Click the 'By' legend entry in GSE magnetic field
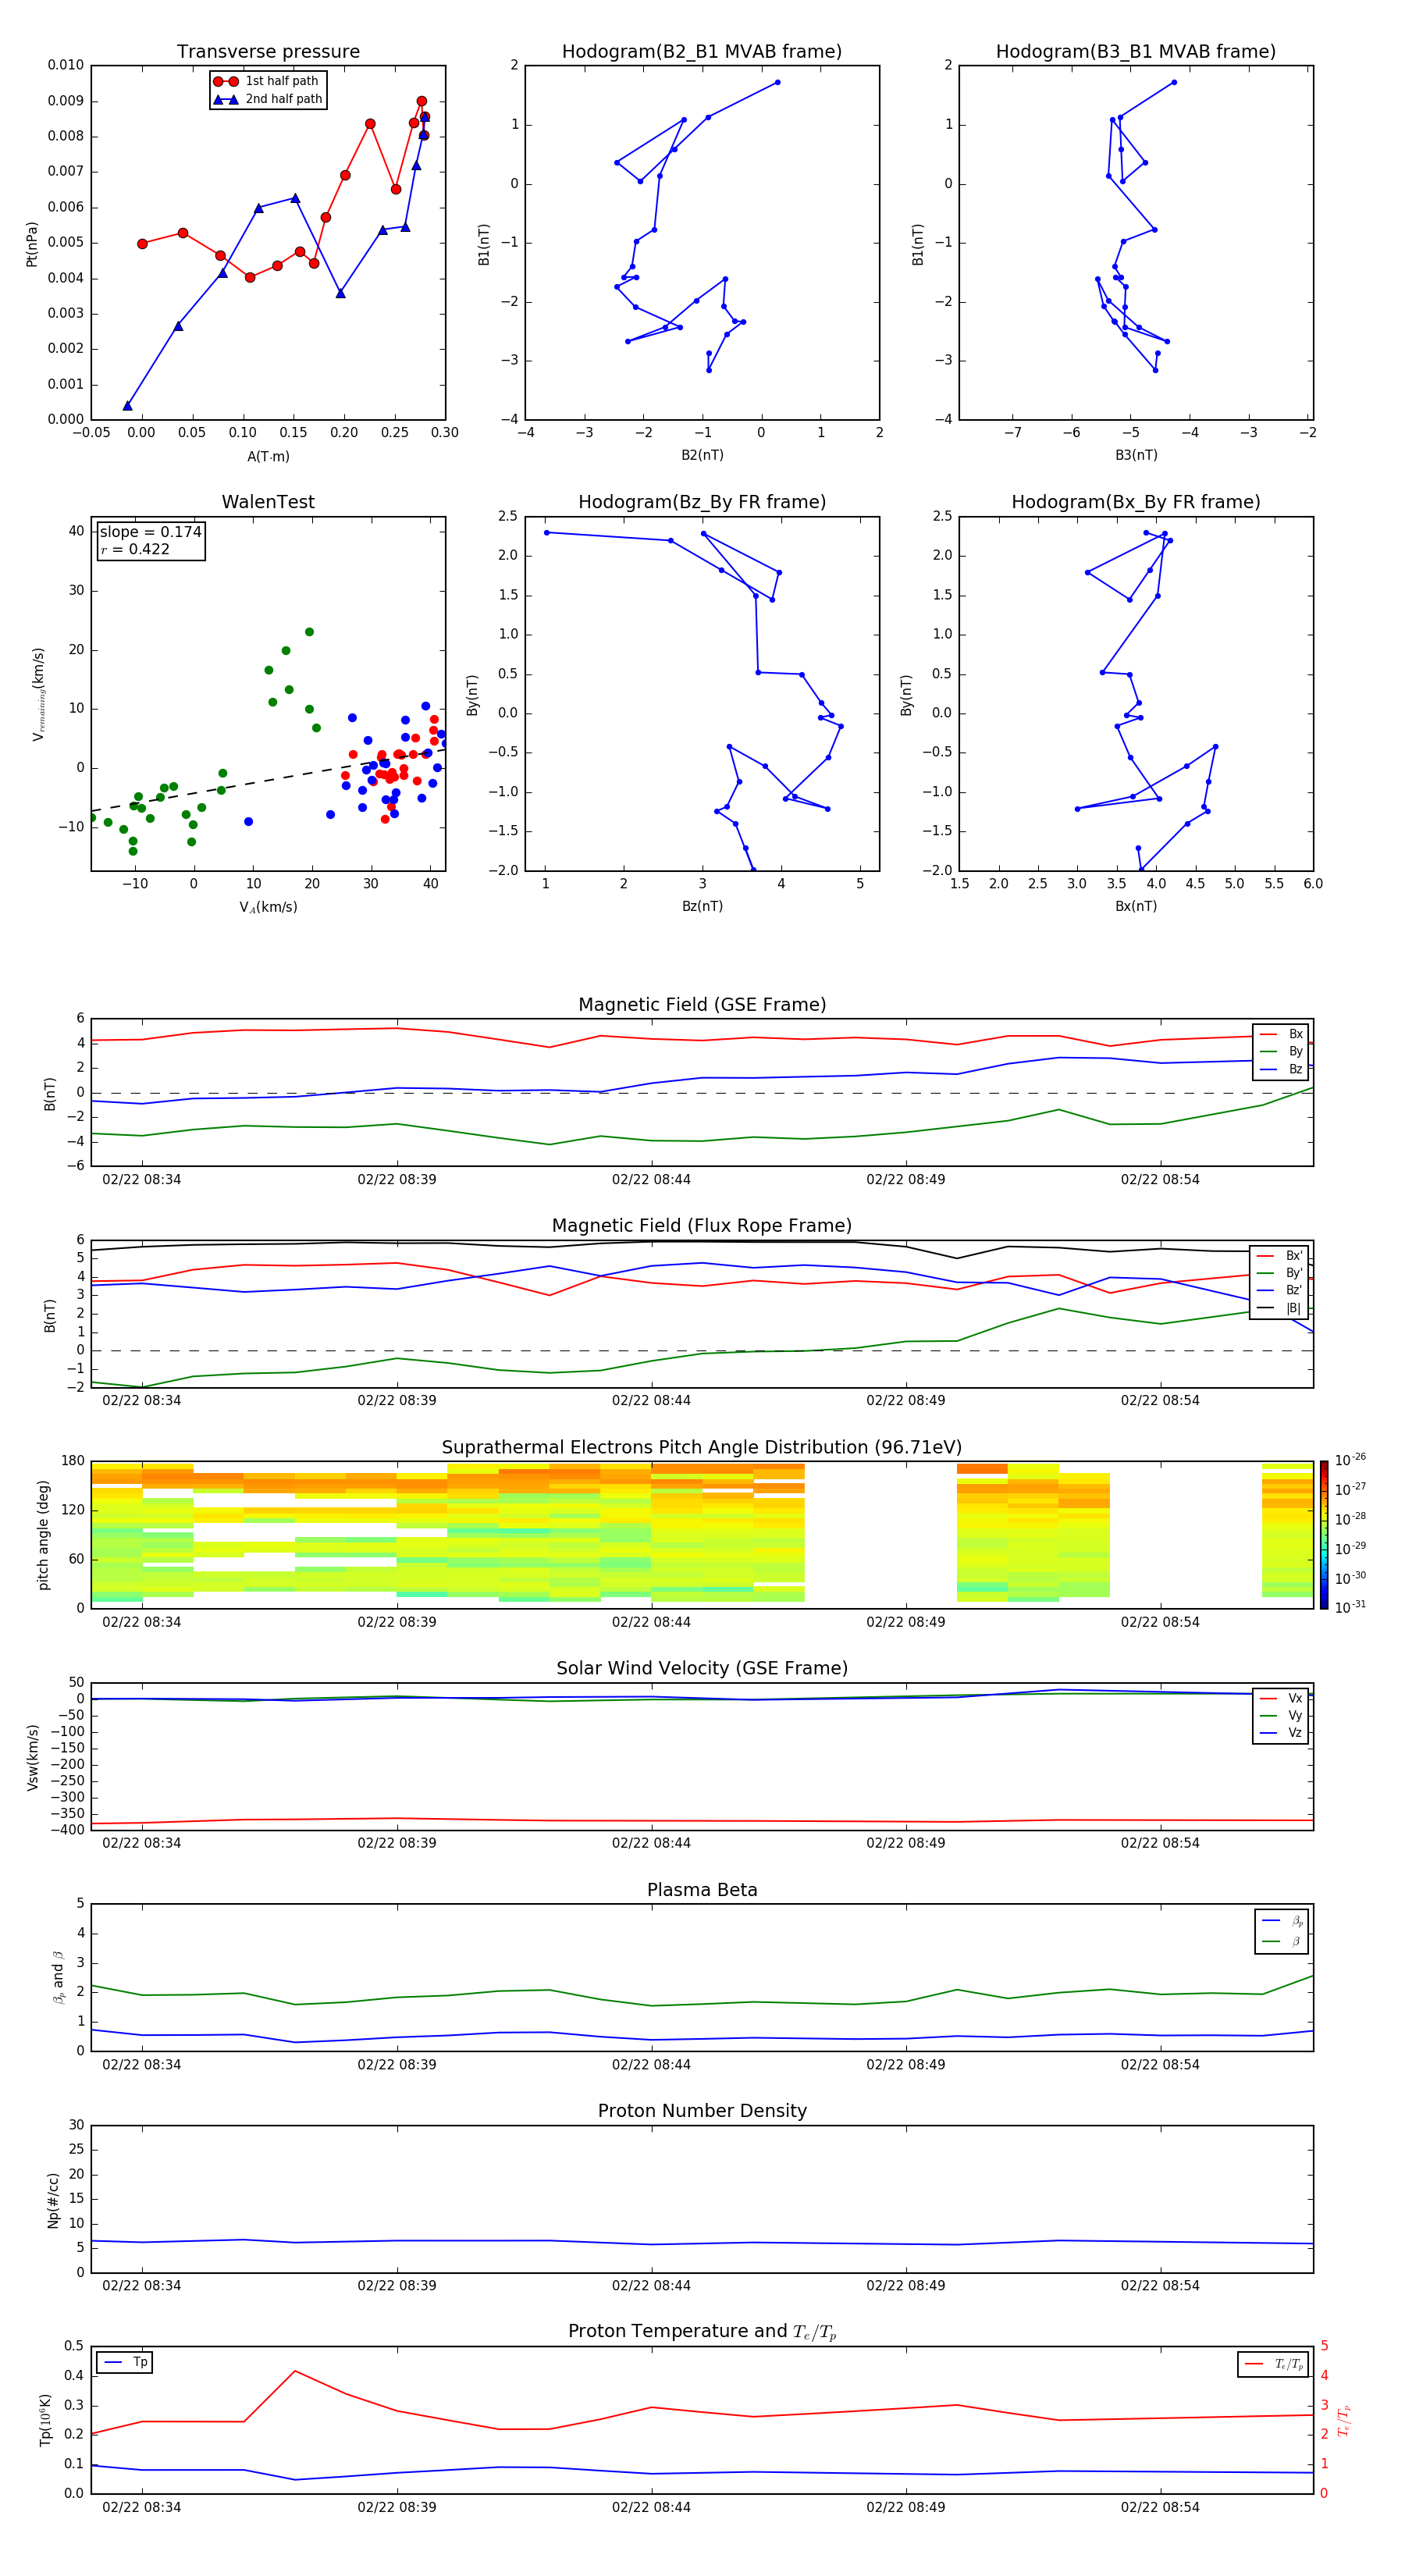Image resolution: width=1405 pixels, height=2576 pixels. [x=1281, y=1051]
